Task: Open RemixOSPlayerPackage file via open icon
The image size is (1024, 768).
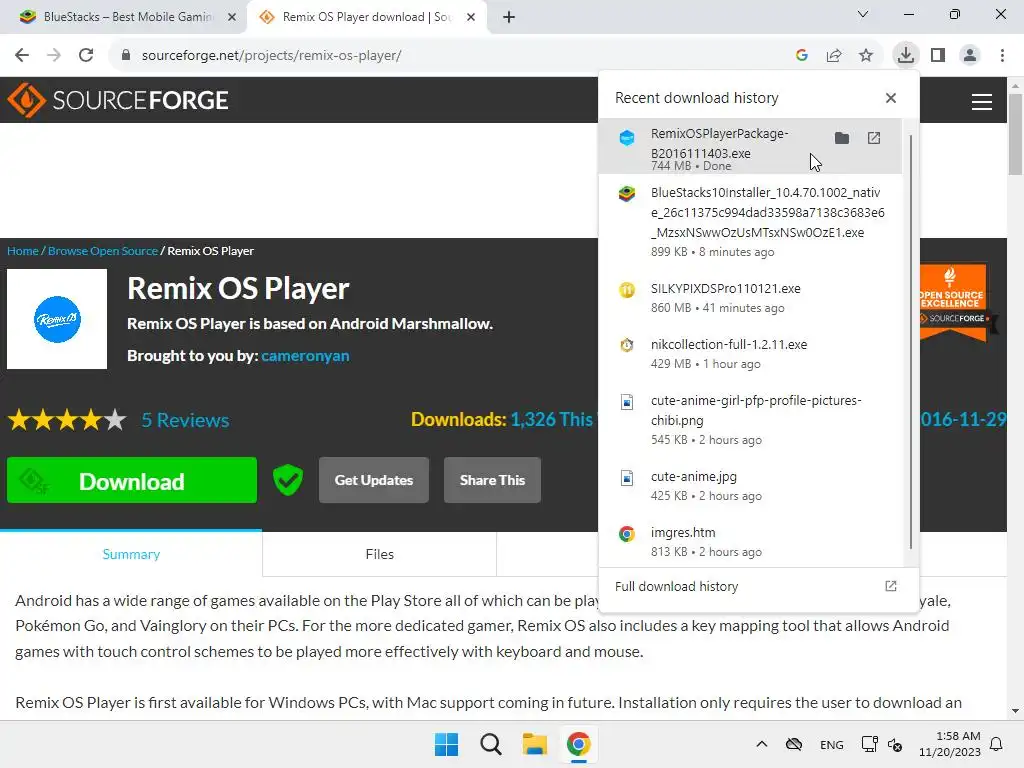Action: point(874,138)
